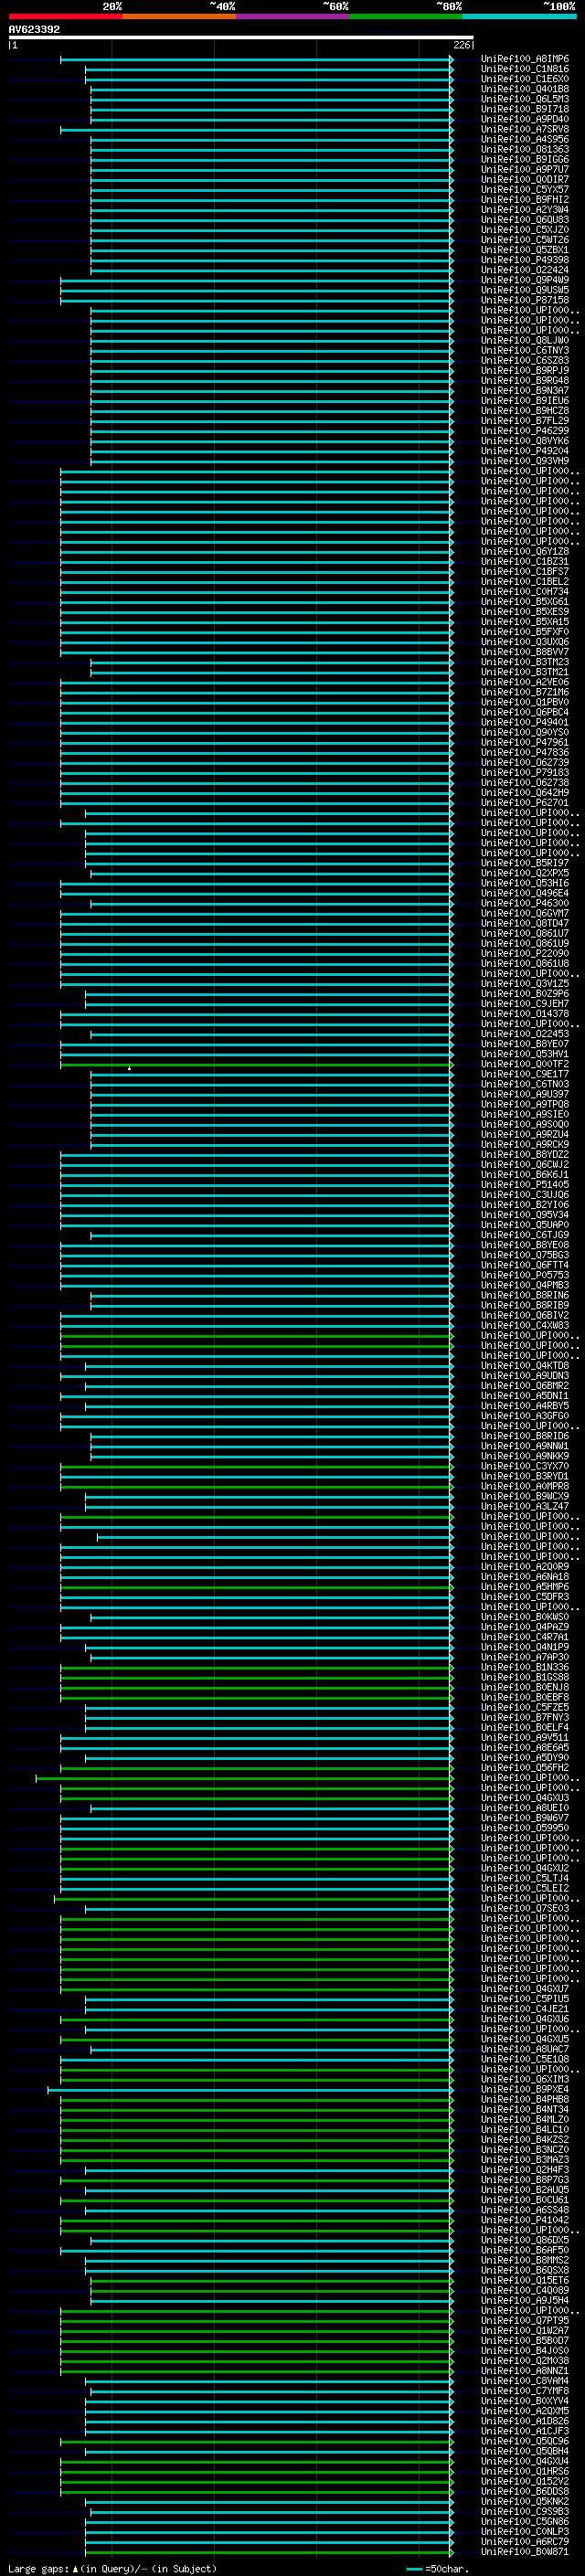This screenshot has width=585, height=2576.
Task: Select the AV623392 query name
Action: [x=34, y=30]
